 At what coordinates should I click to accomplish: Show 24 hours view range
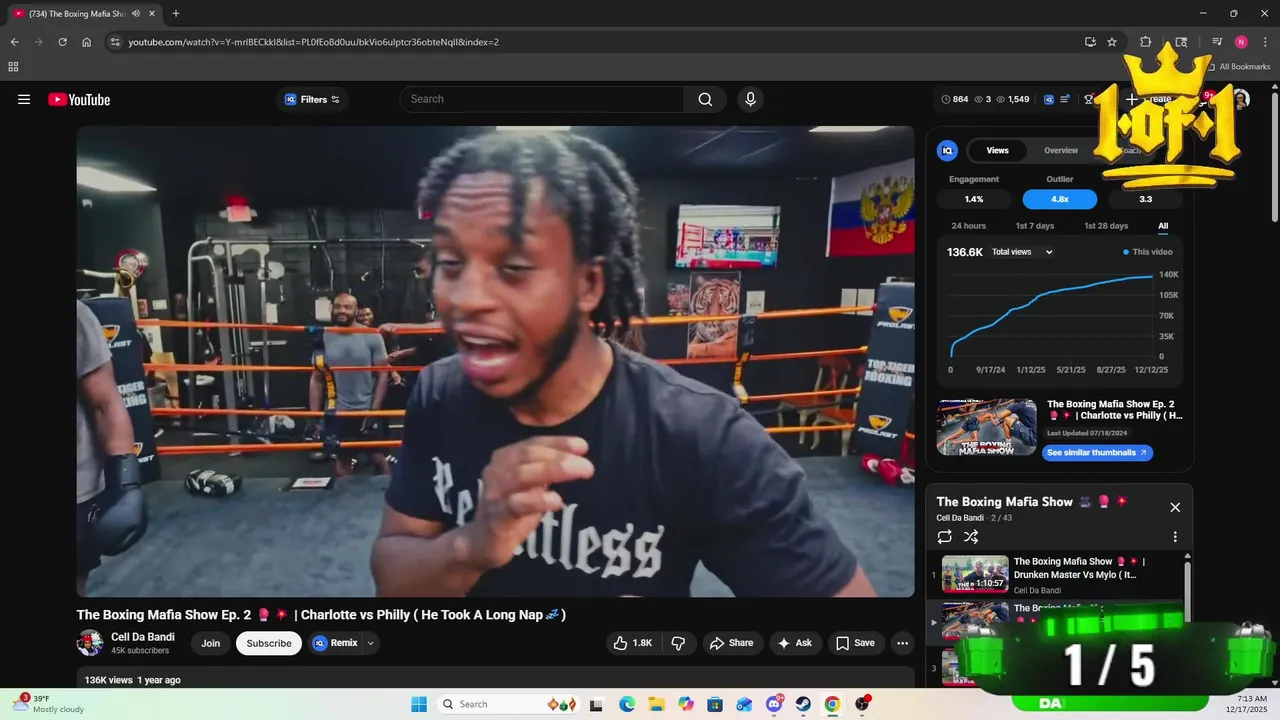point(968,226)
